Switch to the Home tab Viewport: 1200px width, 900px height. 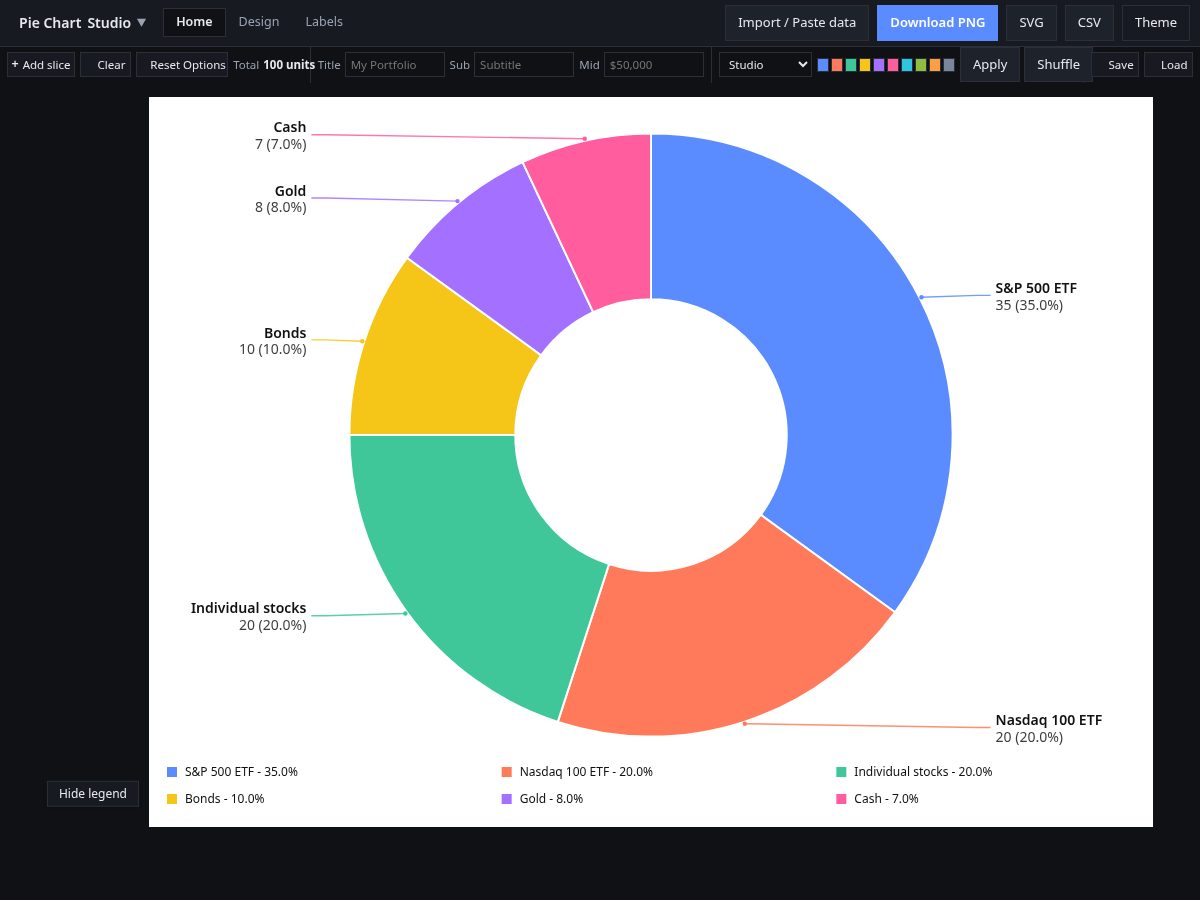tap(194, 22)
